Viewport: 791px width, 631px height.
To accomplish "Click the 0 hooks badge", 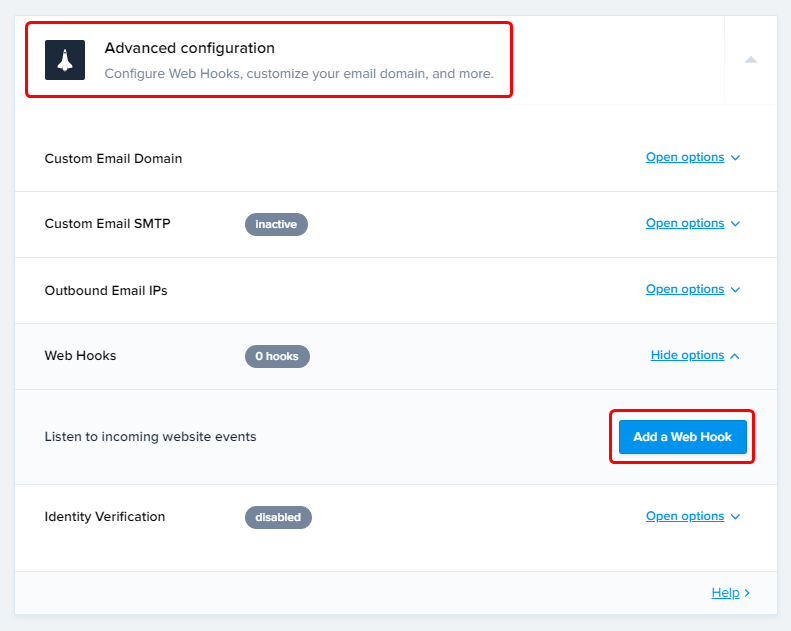I will coord(277,356).
